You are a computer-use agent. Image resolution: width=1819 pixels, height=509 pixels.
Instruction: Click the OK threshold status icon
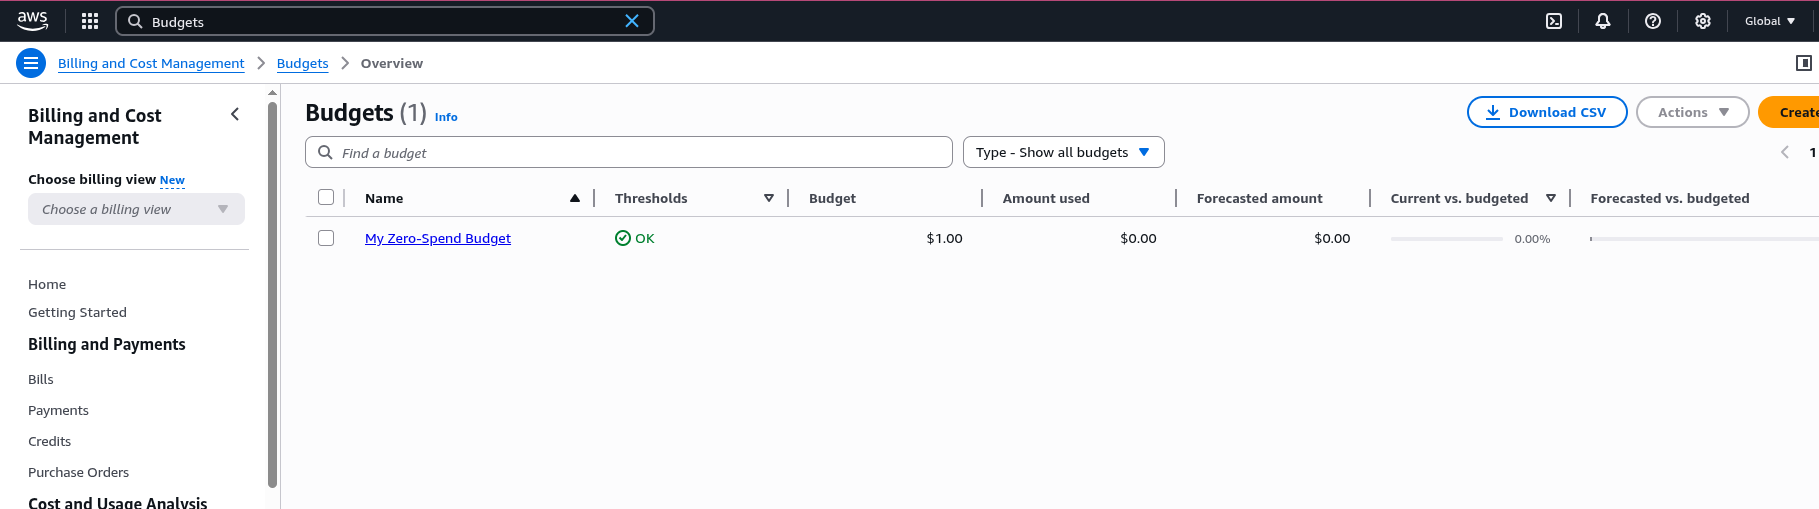(x=623, y=238)
